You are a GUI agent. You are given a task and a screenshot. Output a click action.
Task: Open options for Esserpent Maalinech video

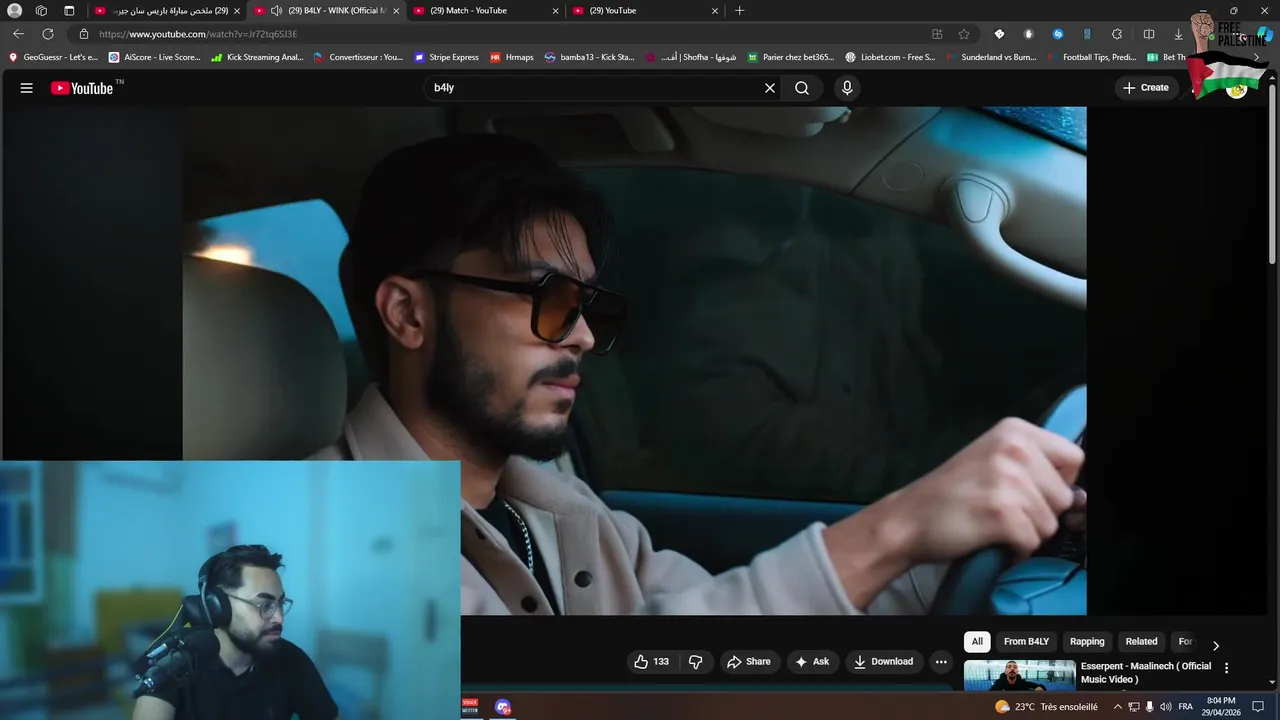pos(1226,668)
